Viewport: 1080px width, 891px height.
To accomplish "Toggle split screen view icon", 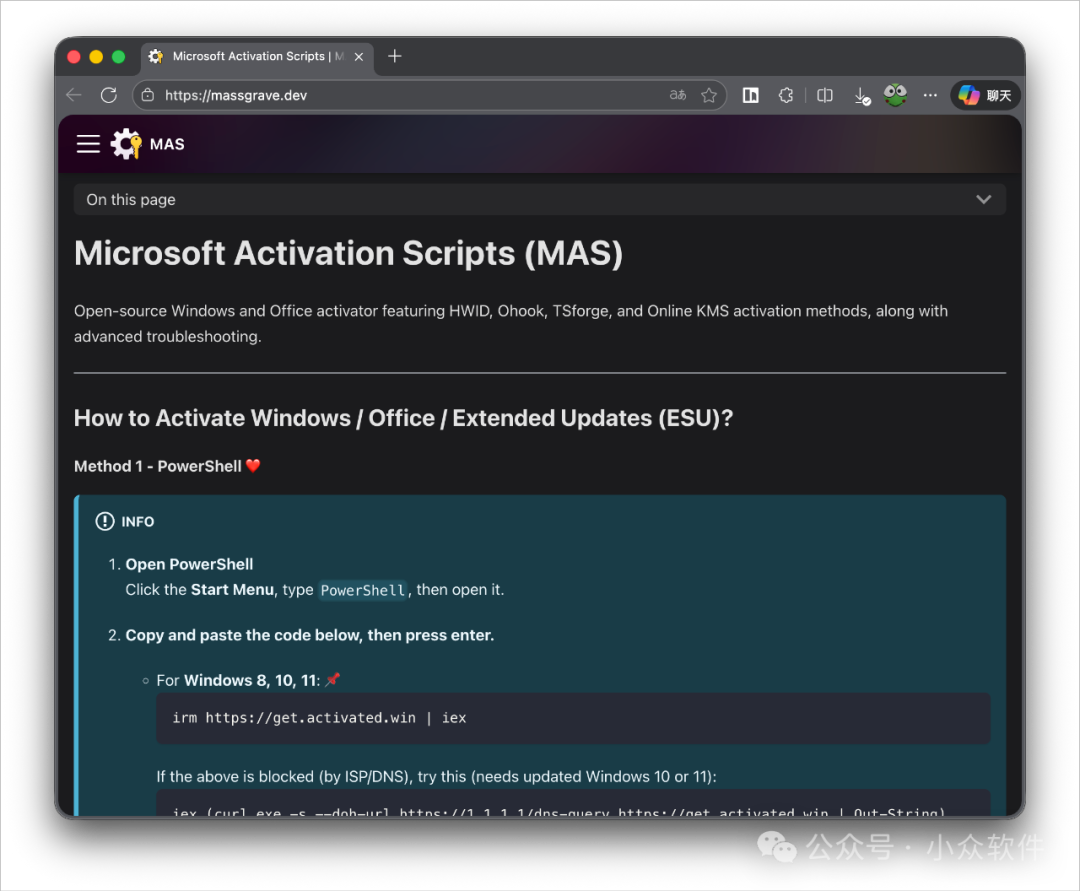I will 825,95.
